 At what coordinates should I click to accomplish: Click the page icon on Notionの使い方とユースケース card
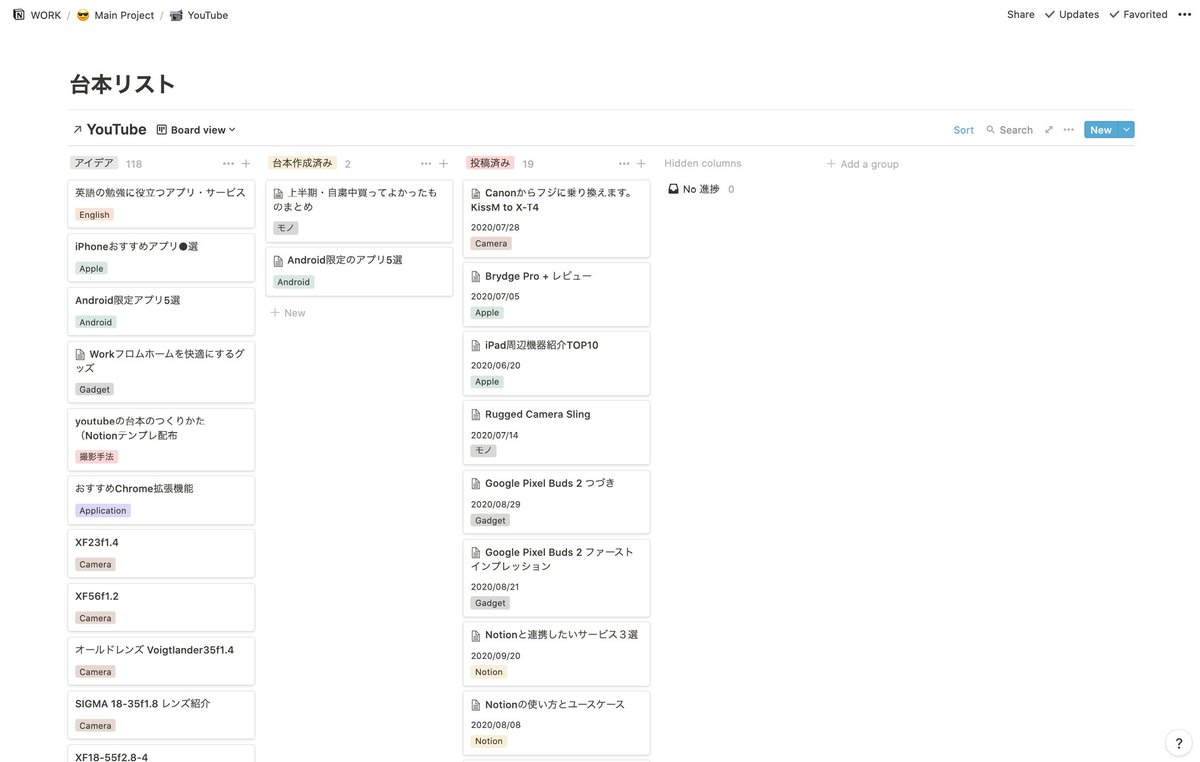pyautogui.click(x=476, y=705)
